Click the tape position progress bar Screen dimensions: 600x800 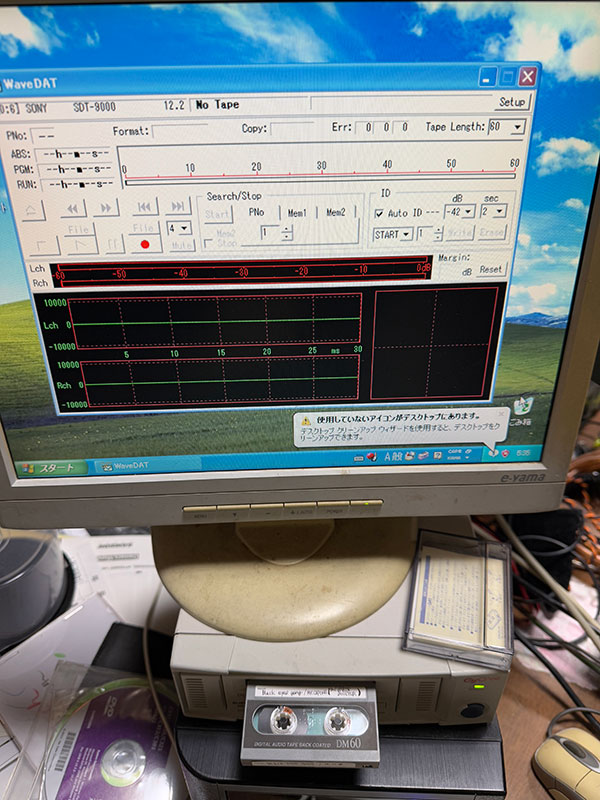coord(319,179)
